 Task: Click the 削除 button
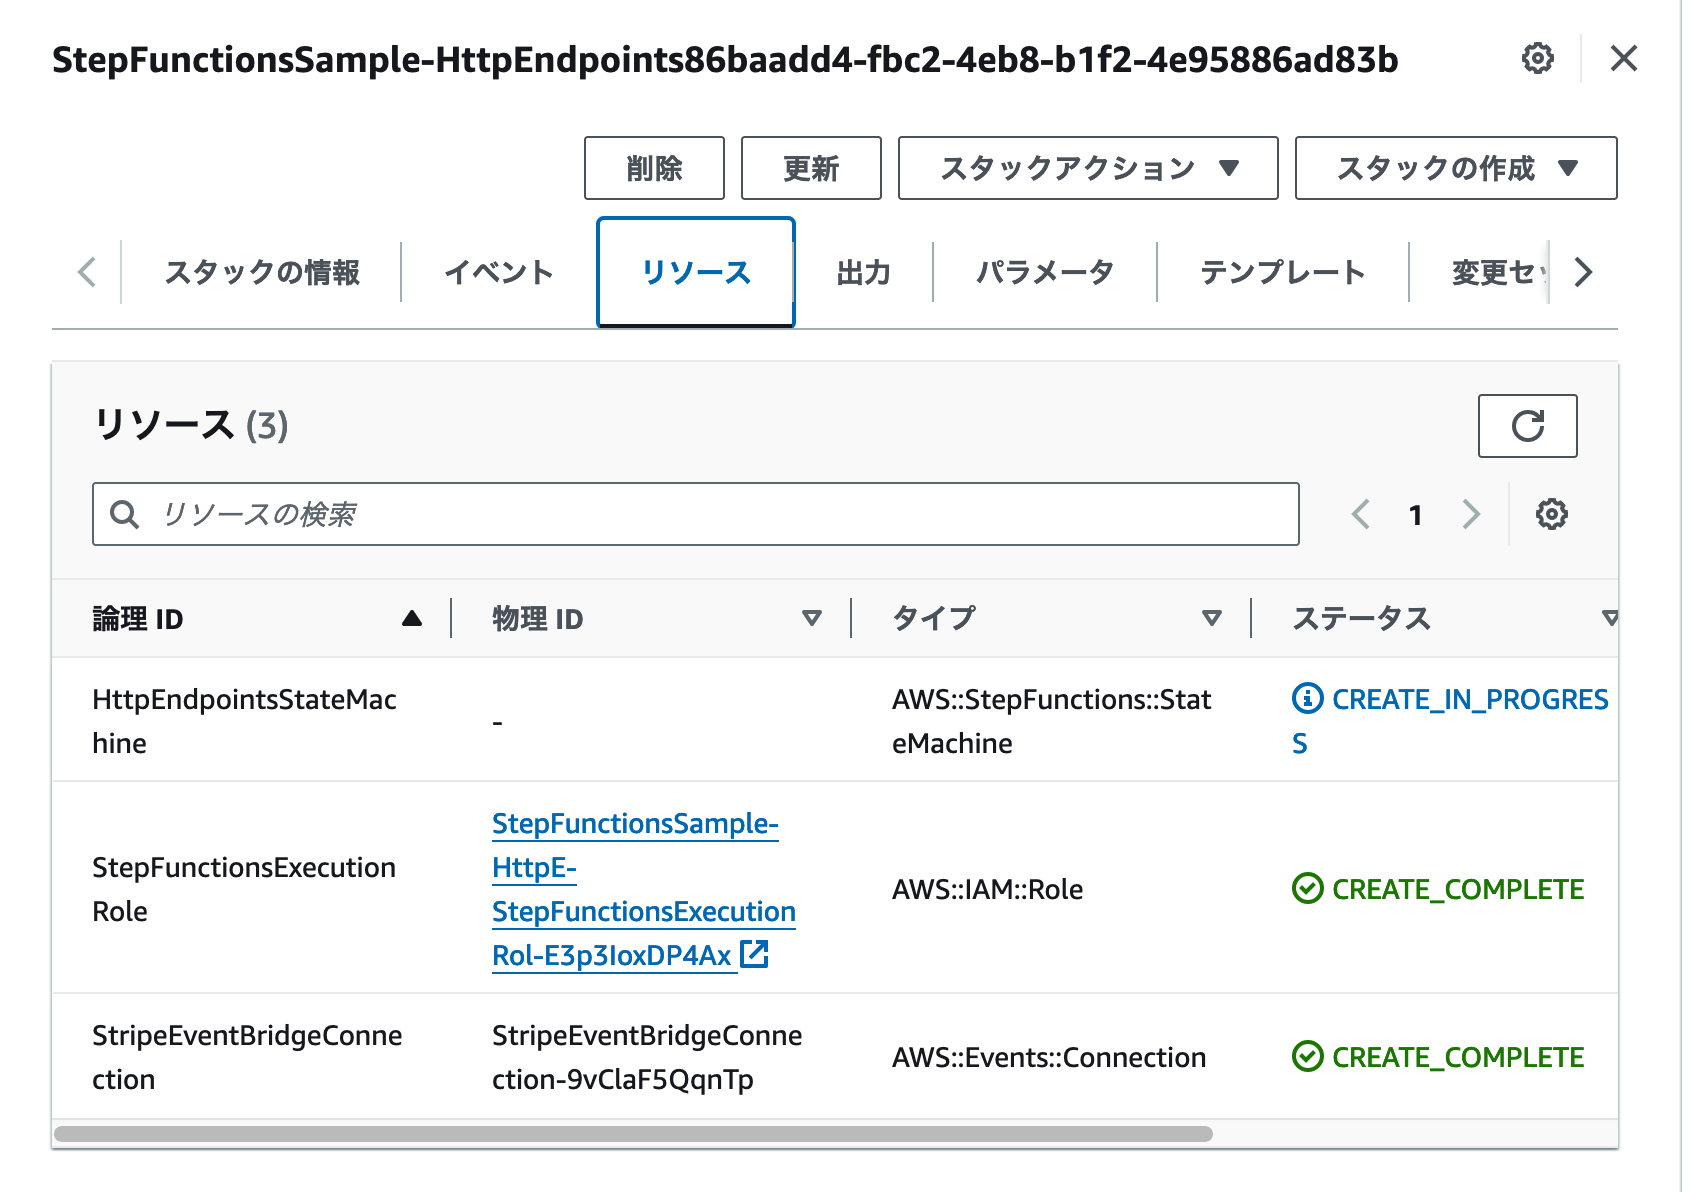[x=654, y=168]
